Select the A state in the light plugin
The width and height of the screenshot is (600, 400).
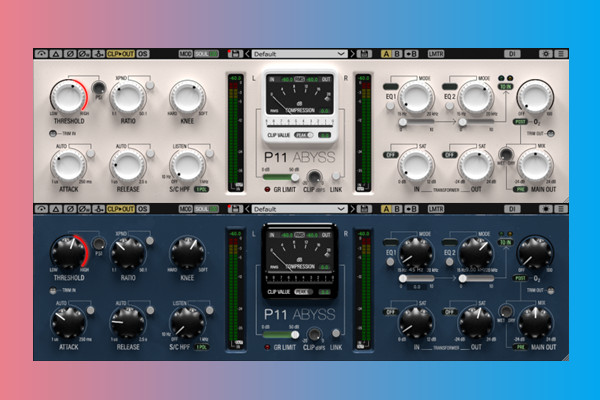pos(386,54)
